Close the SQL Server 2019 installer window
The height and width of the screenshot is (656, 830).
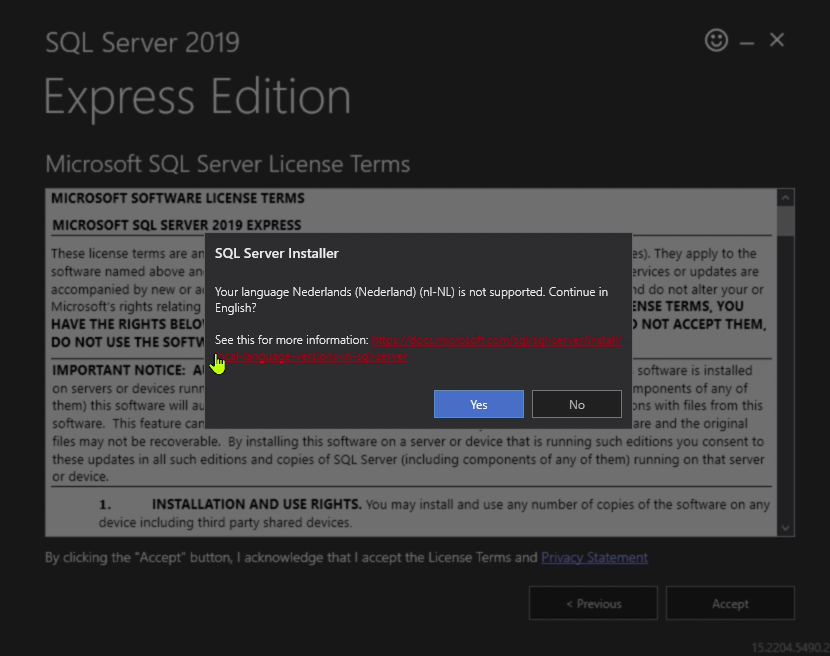click(777, 40)
